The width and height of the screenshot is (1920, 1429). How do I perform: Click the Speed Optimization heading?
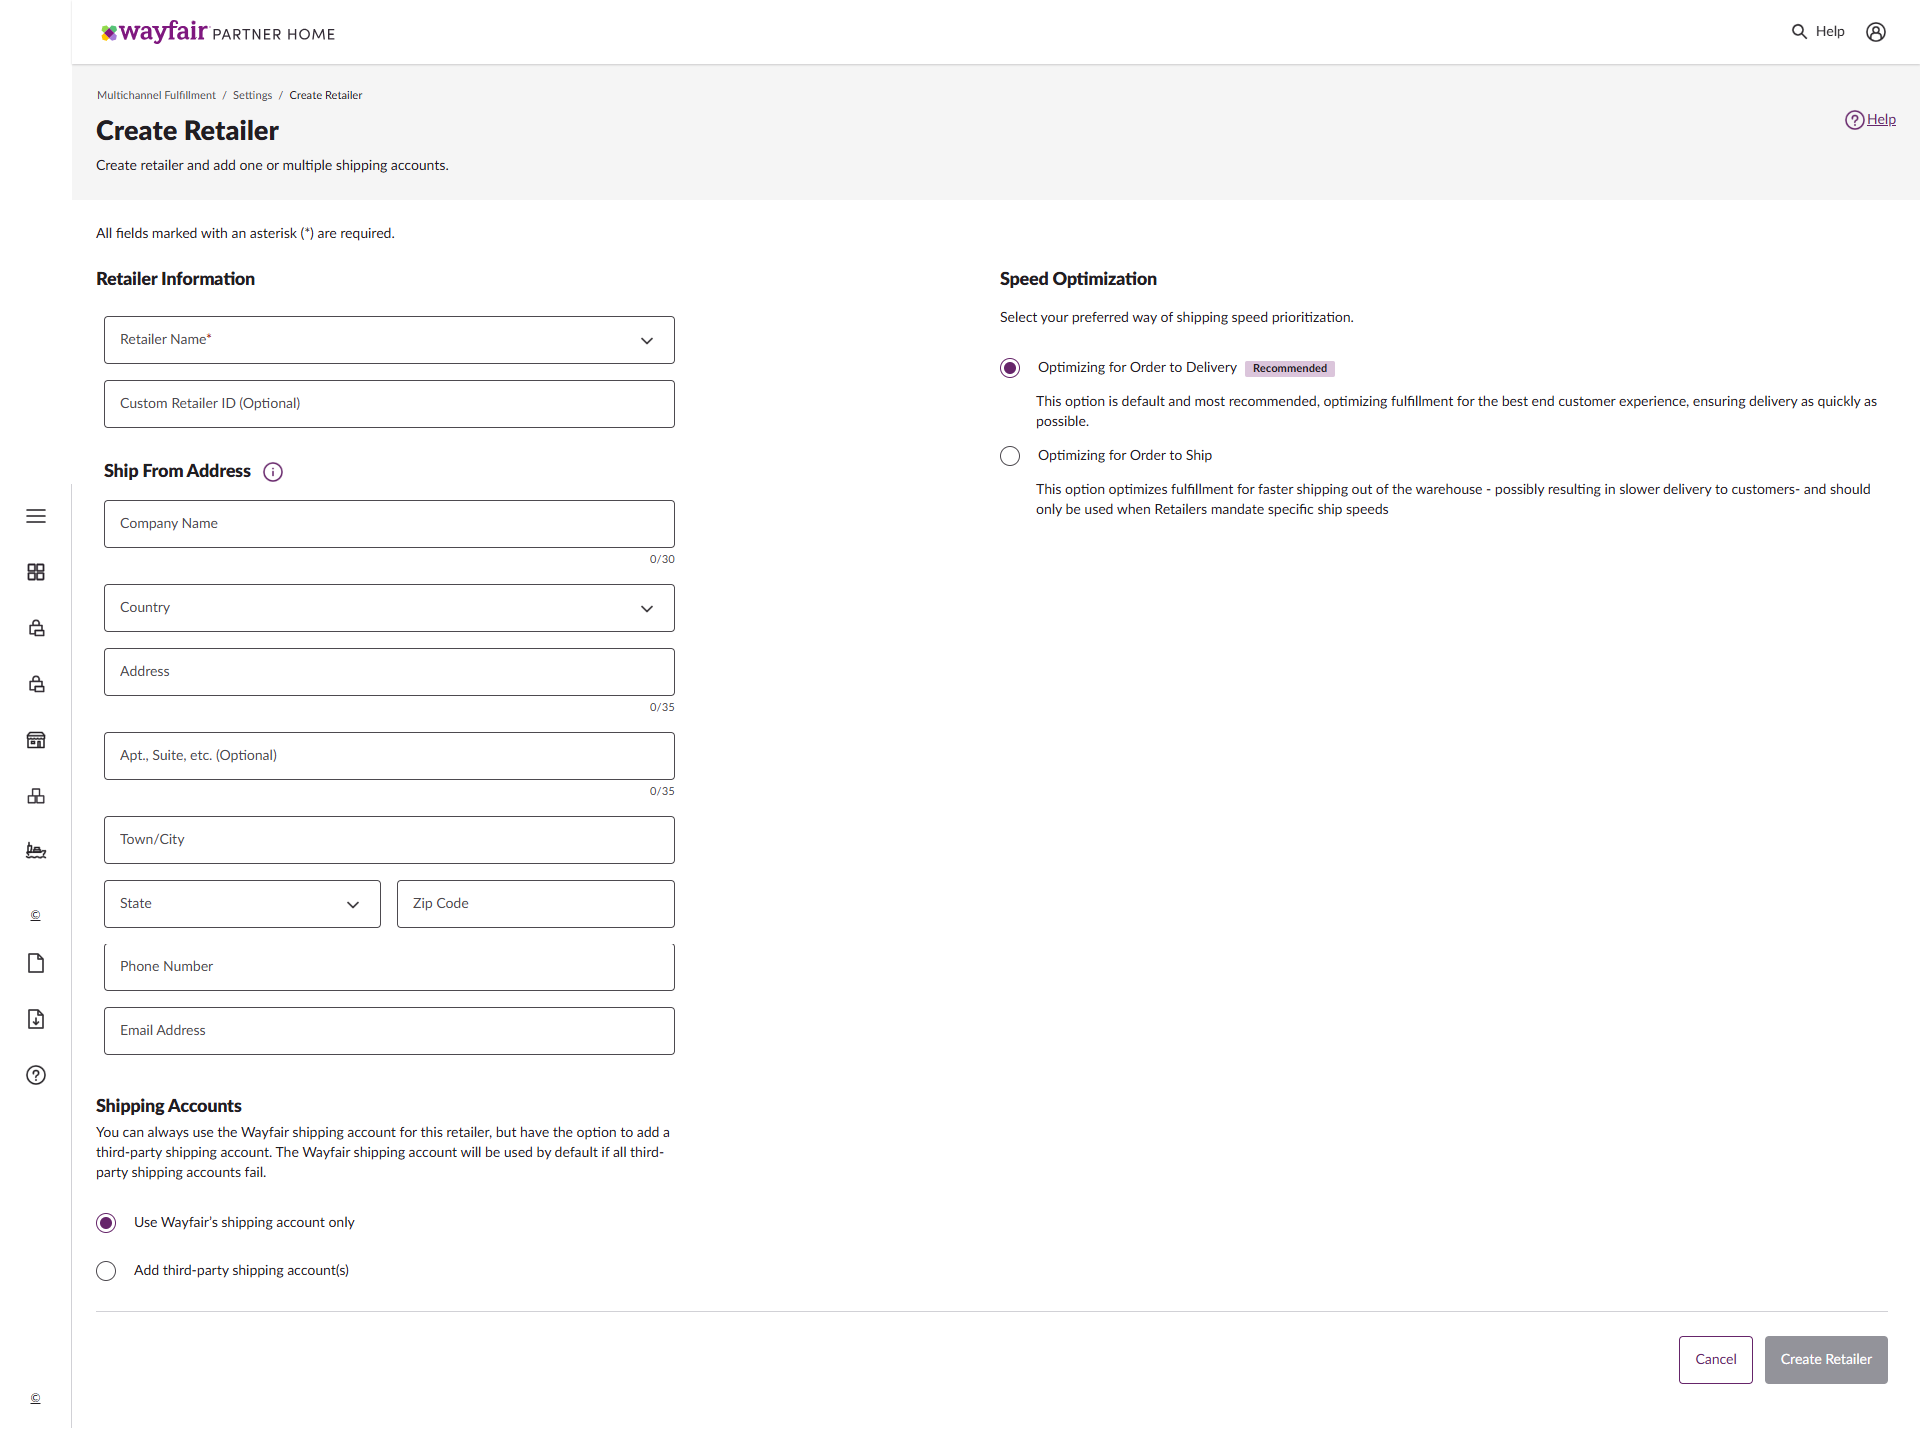point(1078,279)
